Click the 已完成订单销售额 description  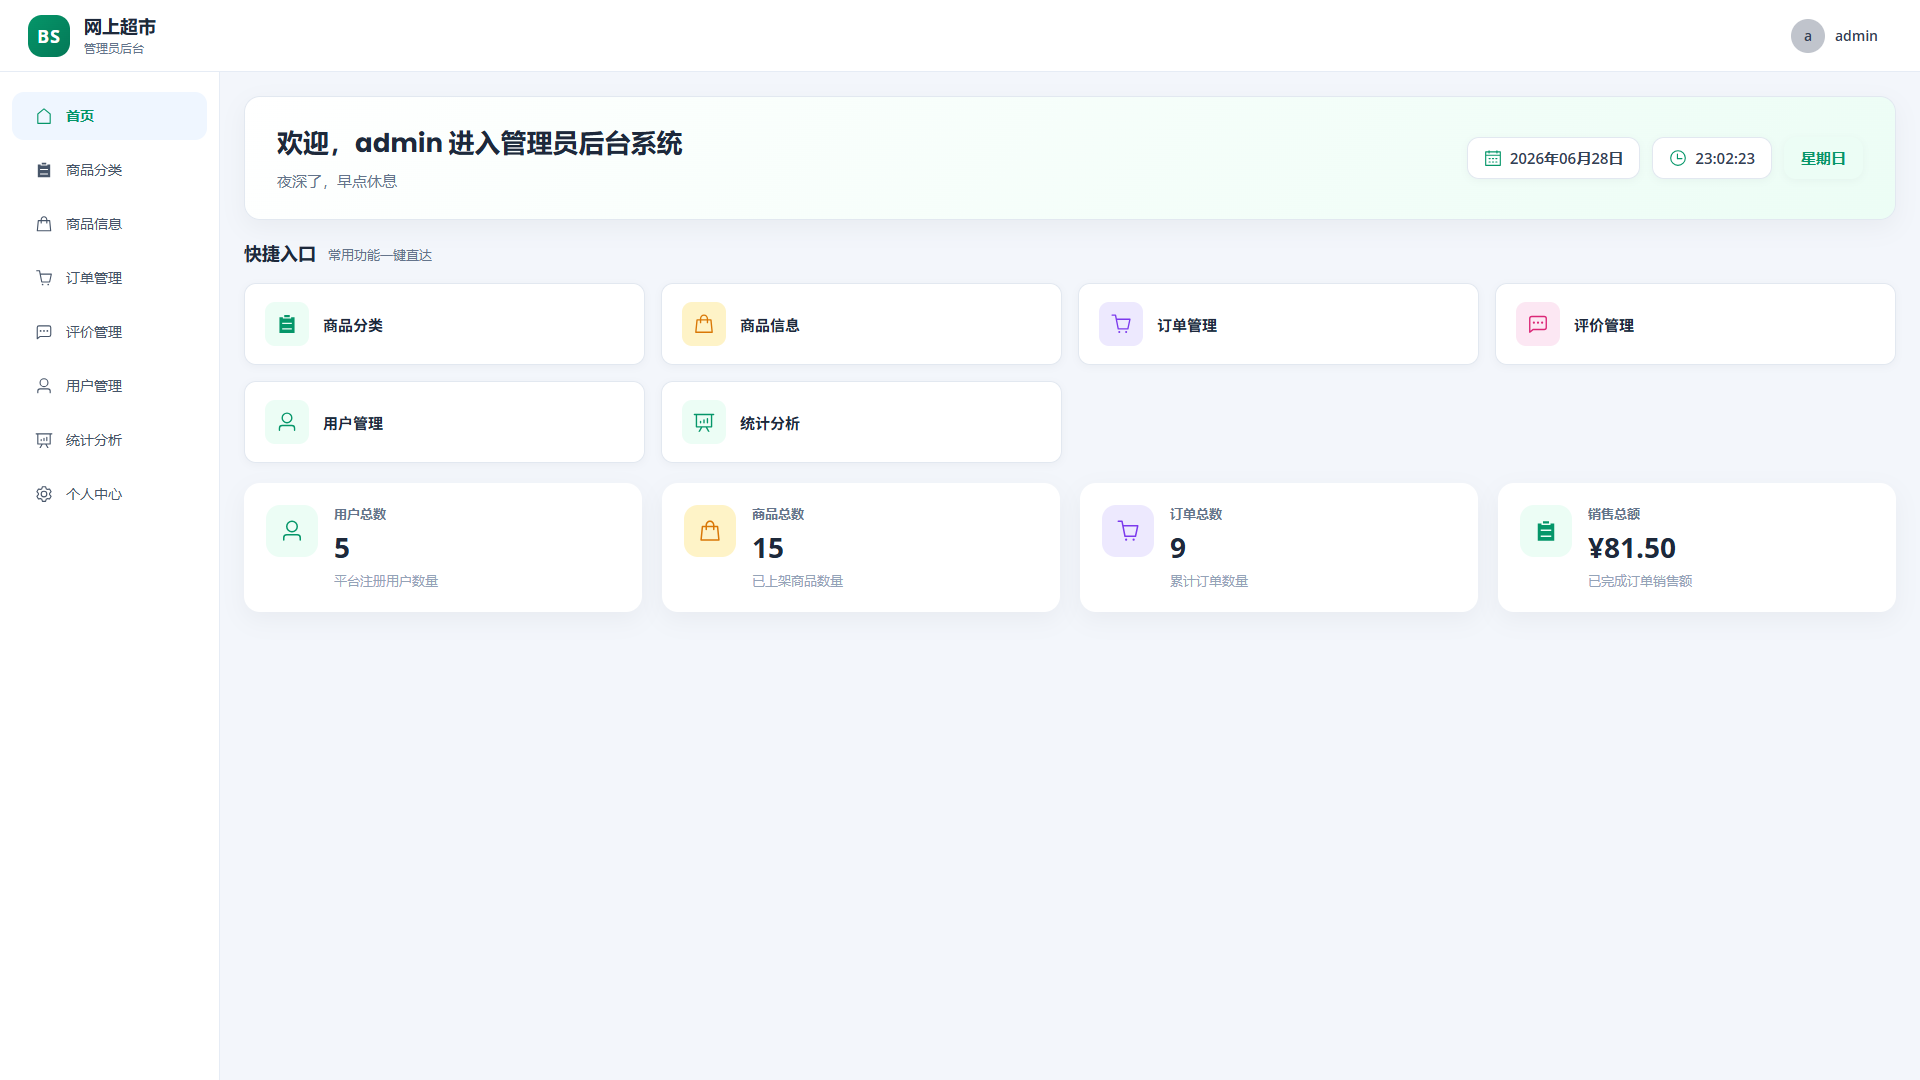coord(1640,581)
